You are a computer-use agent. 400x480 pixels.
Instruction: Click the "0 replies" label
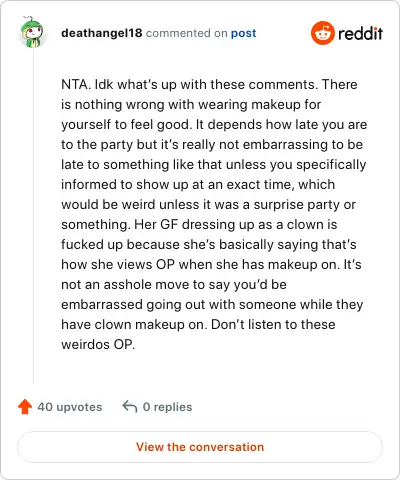pyautogui.click(x=167, y=407)
